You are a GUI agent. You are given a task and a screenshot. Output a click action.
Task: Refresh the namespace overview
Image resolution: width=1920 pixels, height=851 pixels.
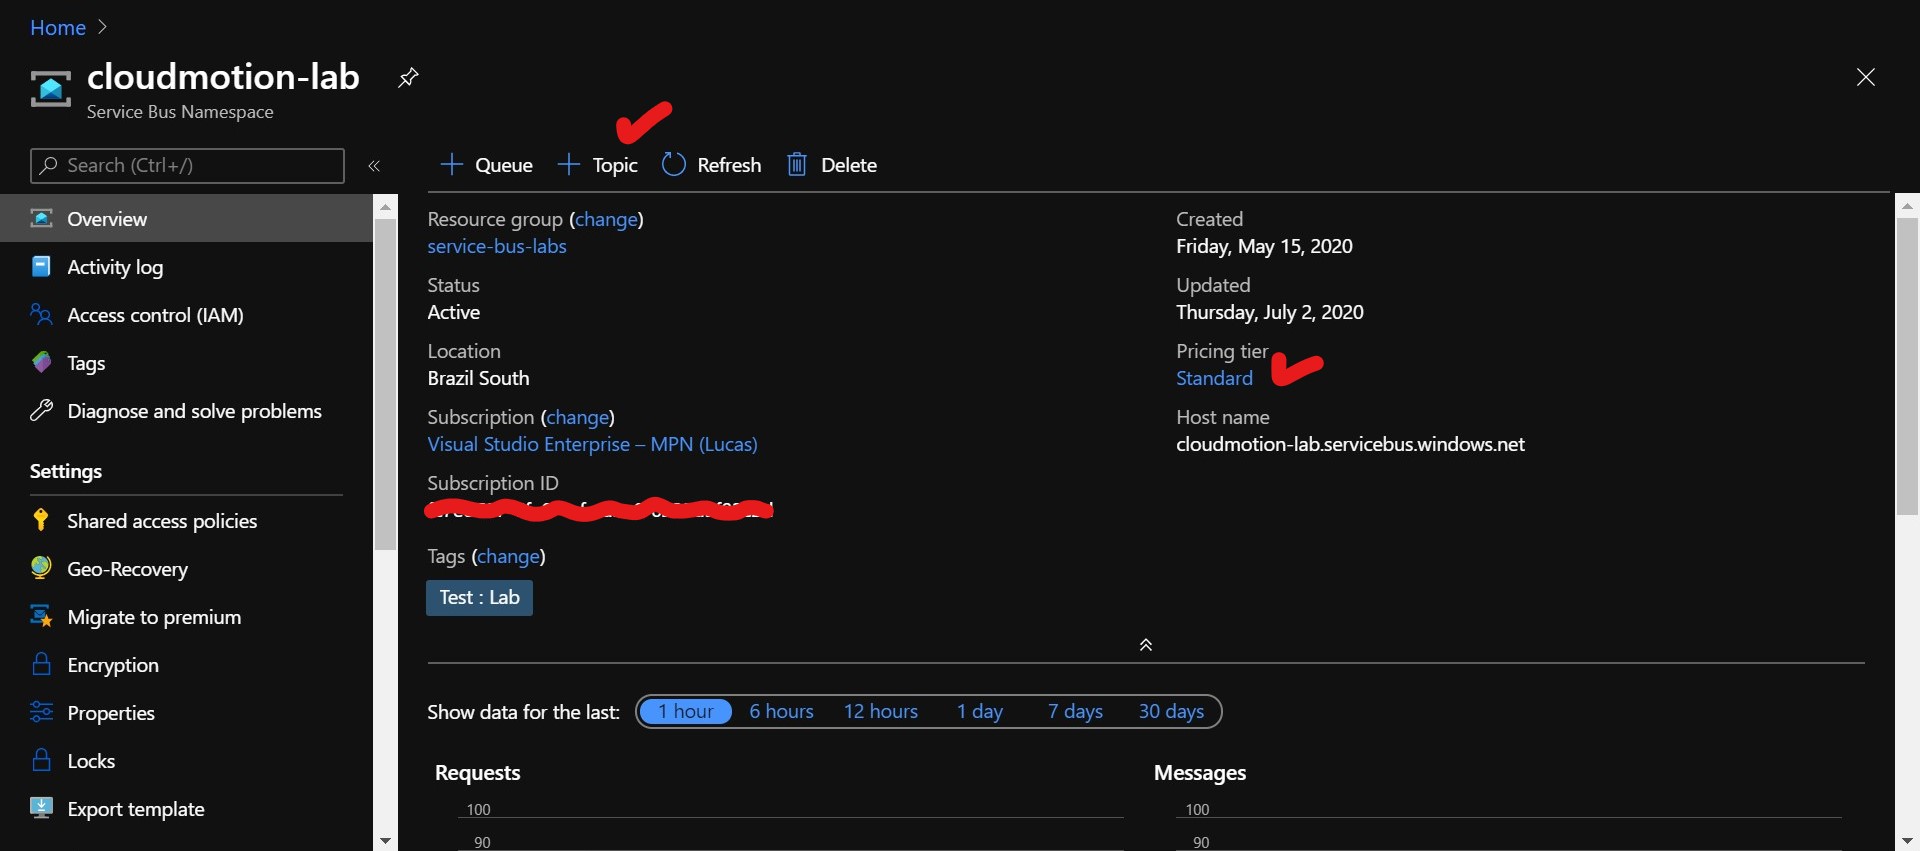(x=712, y=165)
